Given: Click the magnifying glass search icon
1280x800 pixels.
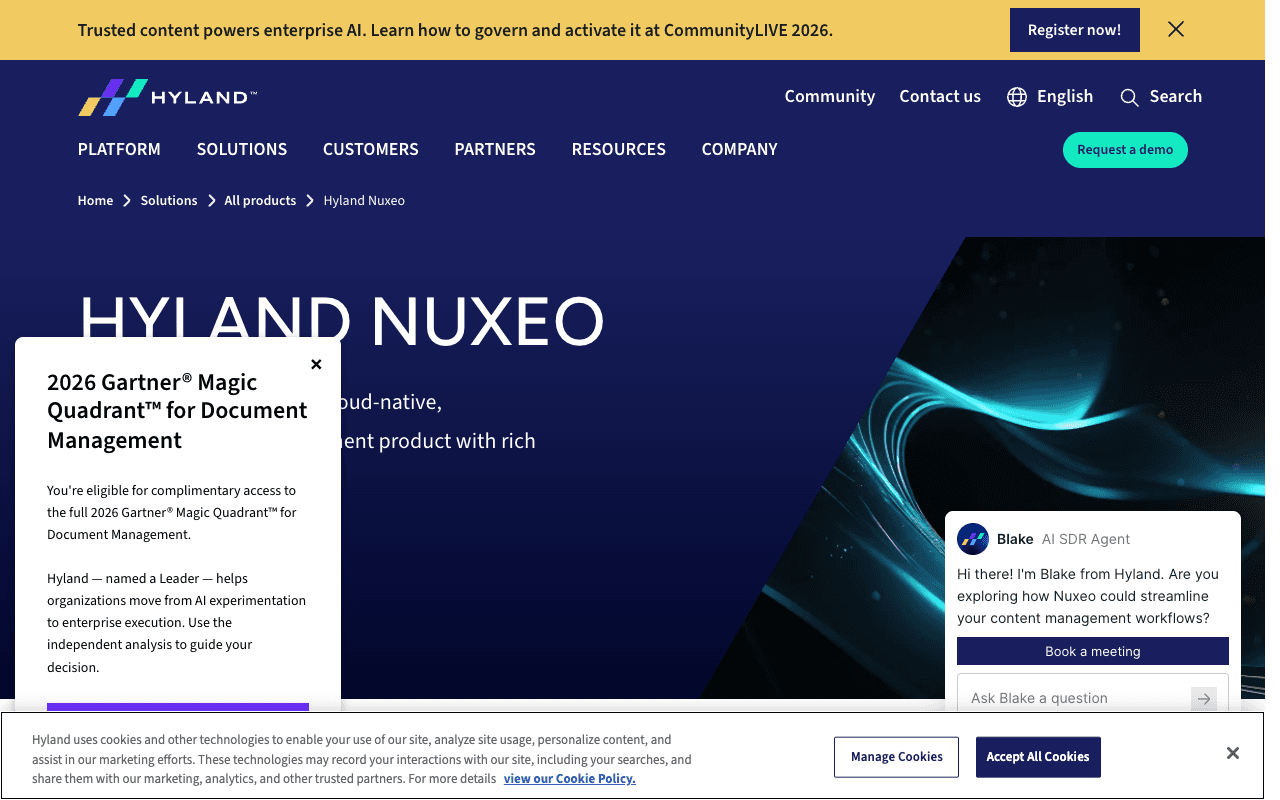Looking at the screenshot, I should (1129, 97).
